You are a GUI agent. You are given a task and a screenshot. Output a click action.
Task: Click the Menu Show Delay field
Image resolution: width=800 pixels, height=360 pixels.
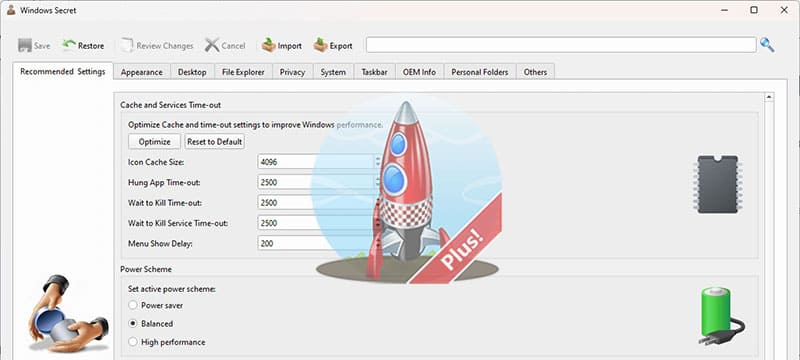320,244
